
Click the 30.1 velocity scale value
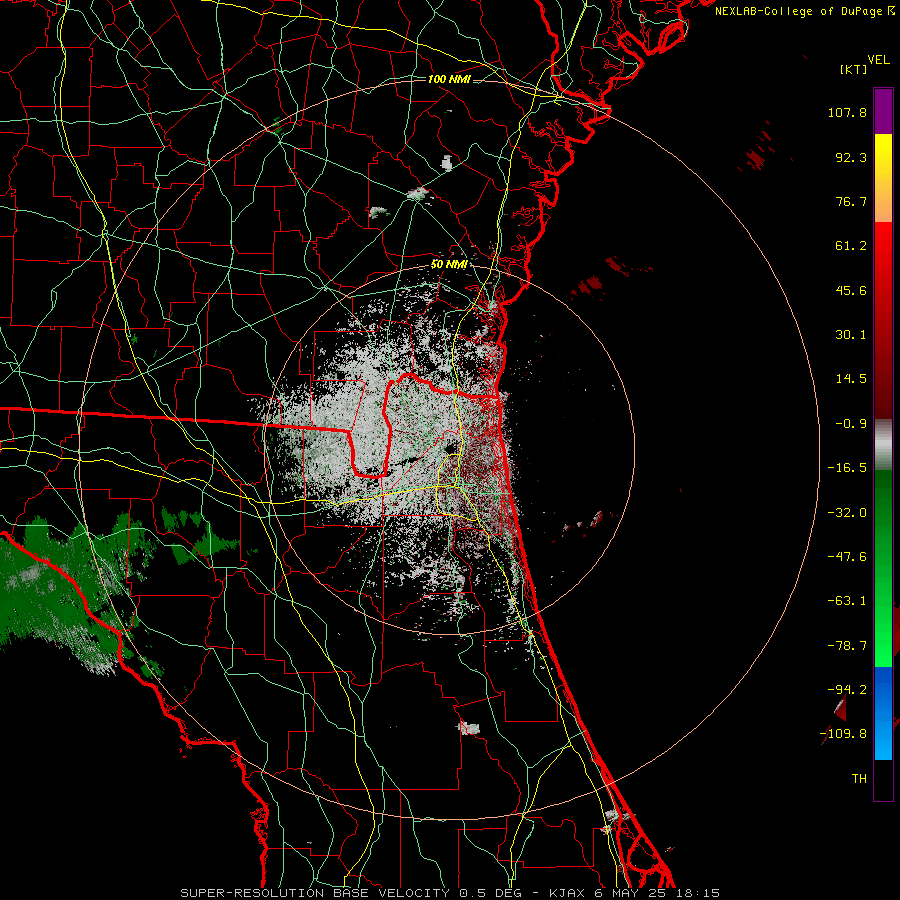(x=851, y=335)
